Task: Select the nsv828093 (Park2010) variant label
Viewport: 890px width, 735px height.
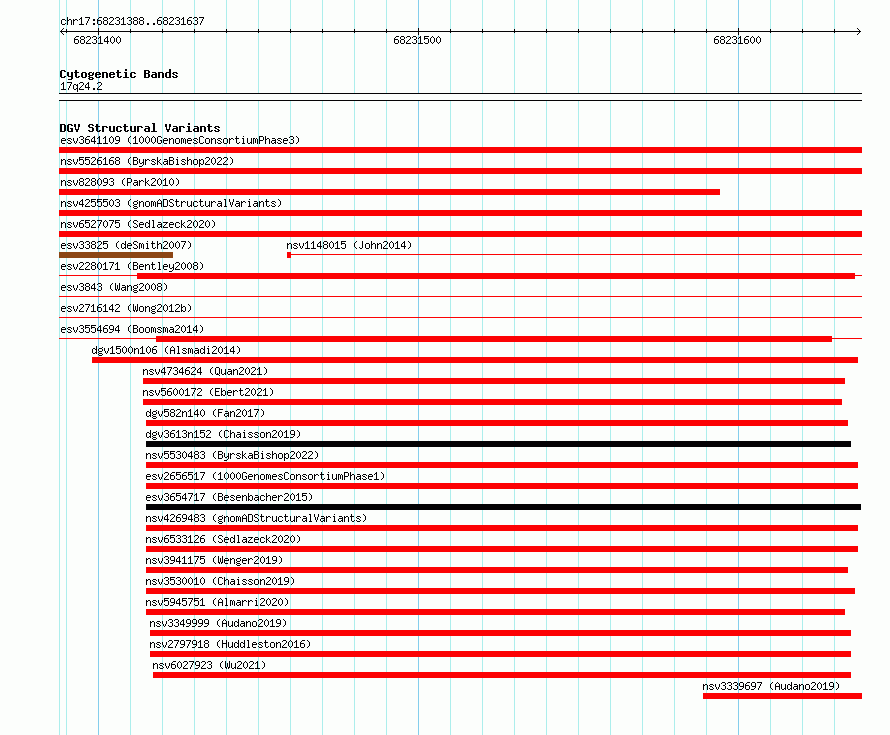Action: 120,182
